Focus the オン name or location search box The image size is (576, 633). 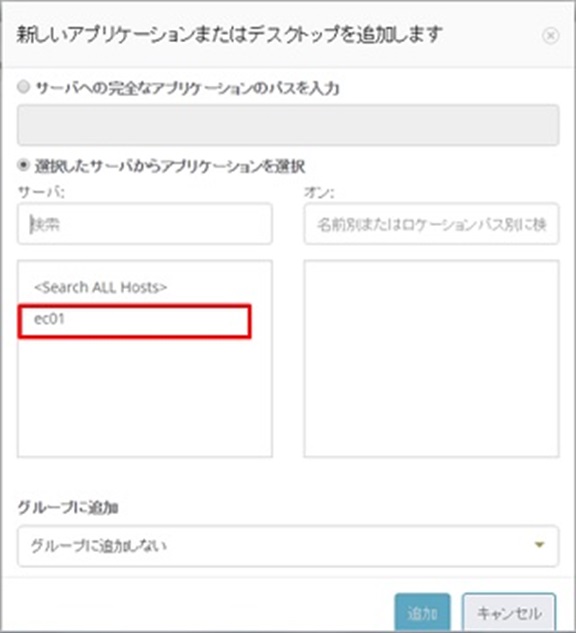[431, 224]
